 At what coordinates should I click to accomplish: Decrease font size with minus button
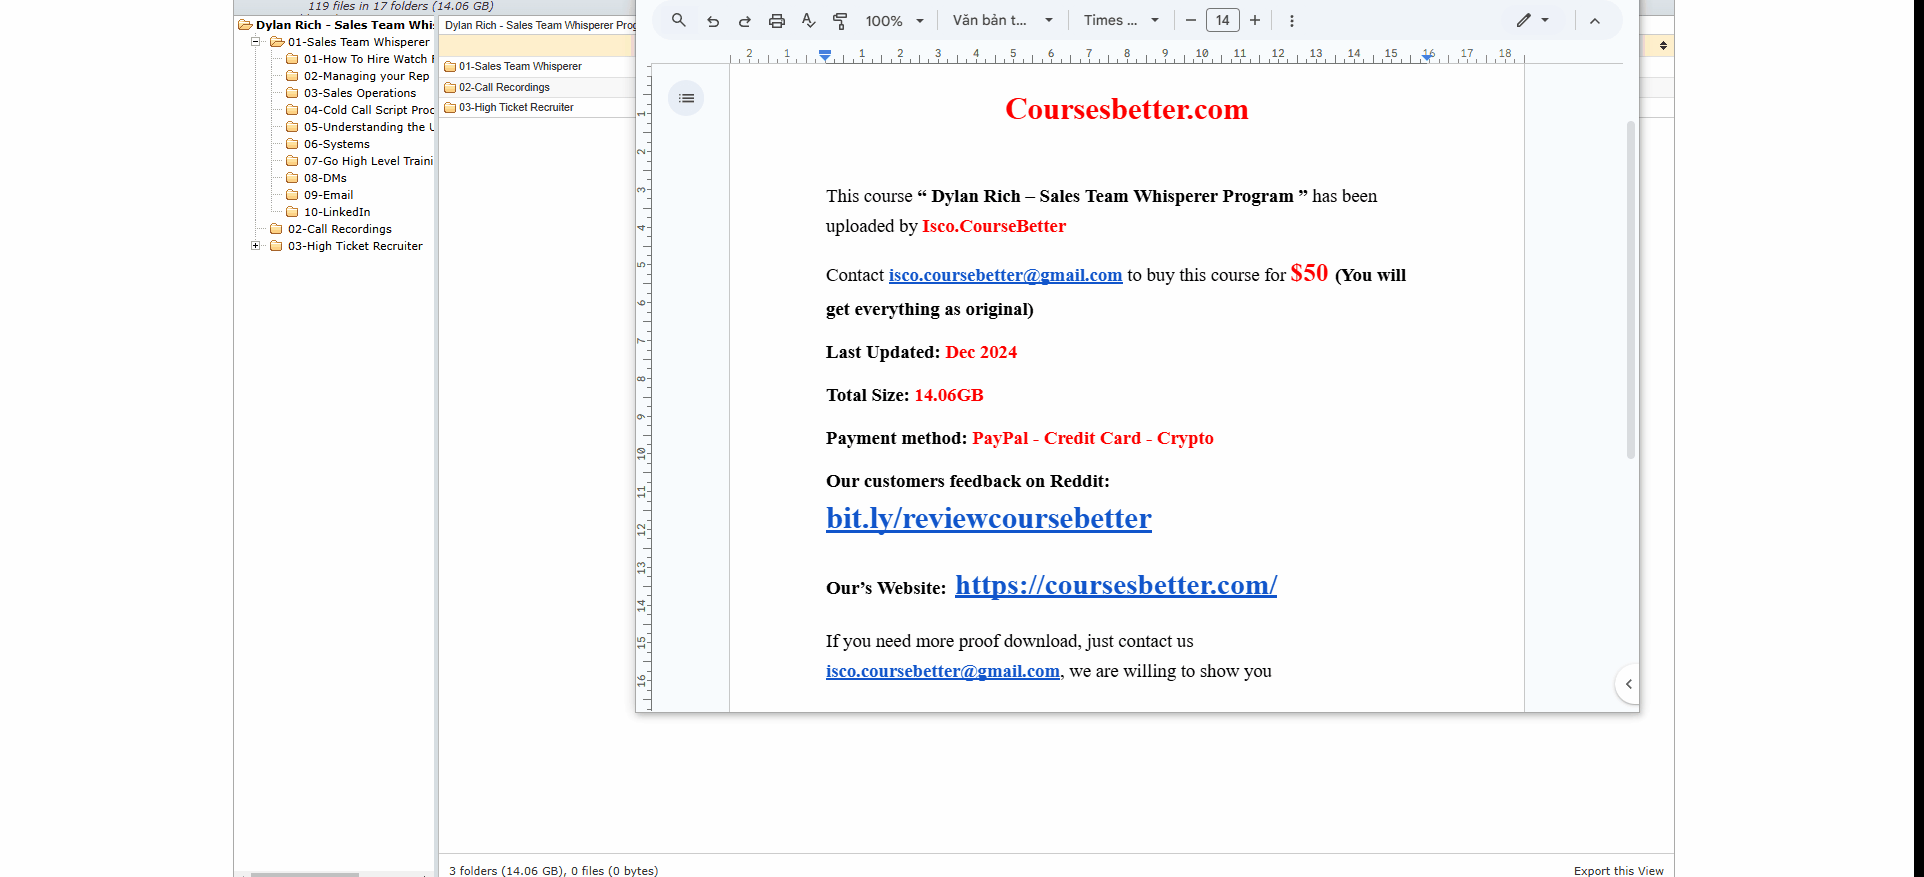[1191, 21]
